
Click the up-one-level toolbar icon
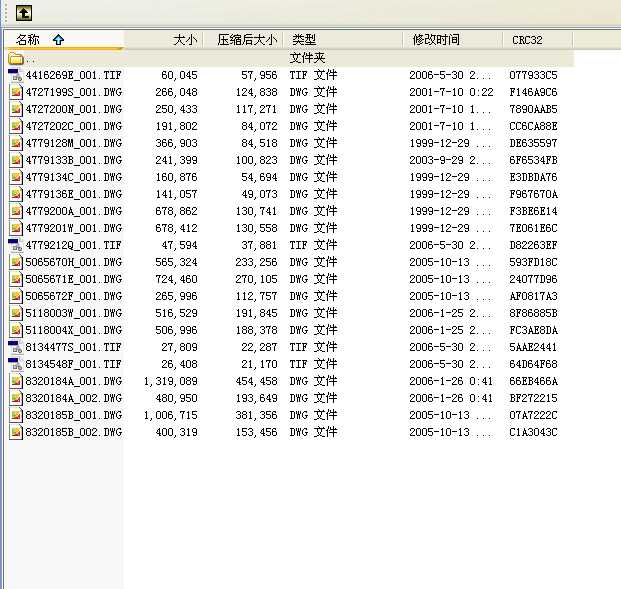point(24,13)
